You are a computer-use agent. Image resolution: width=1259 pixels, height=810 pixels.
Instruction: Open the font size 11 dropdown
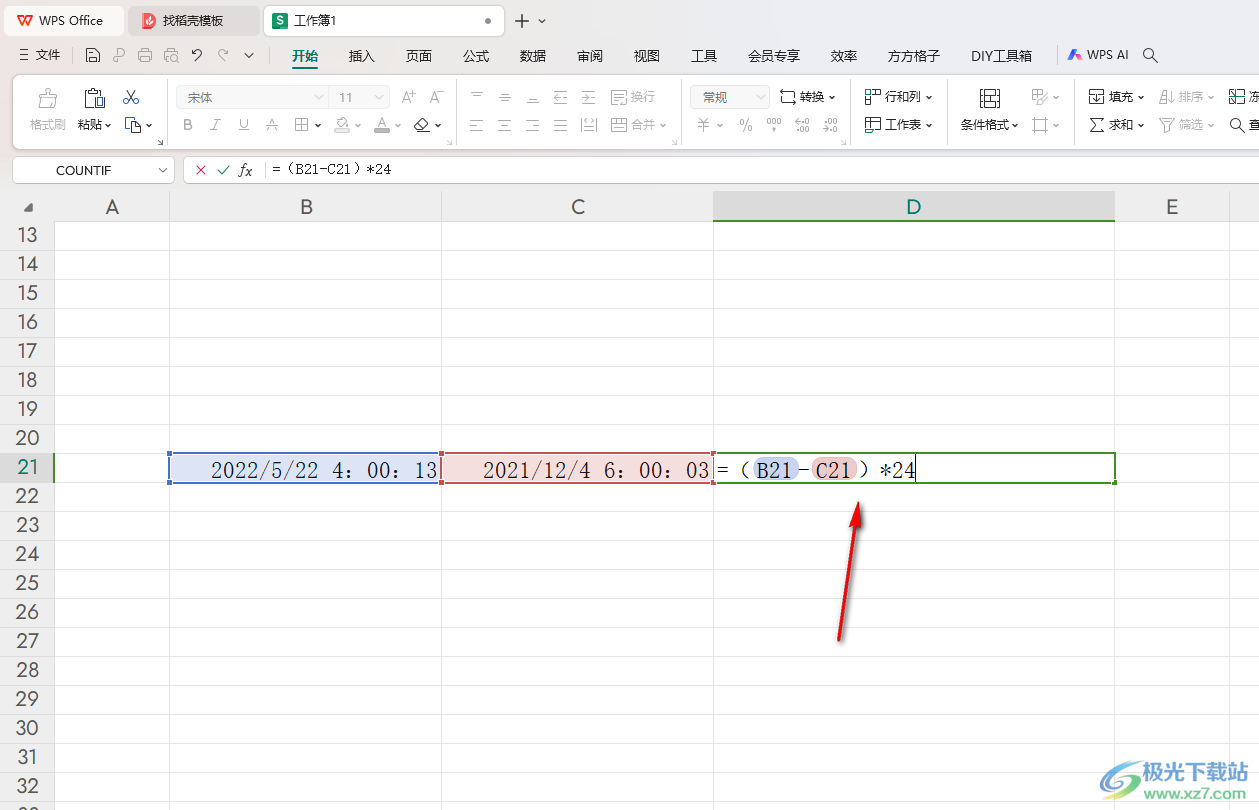pos(379,97)
